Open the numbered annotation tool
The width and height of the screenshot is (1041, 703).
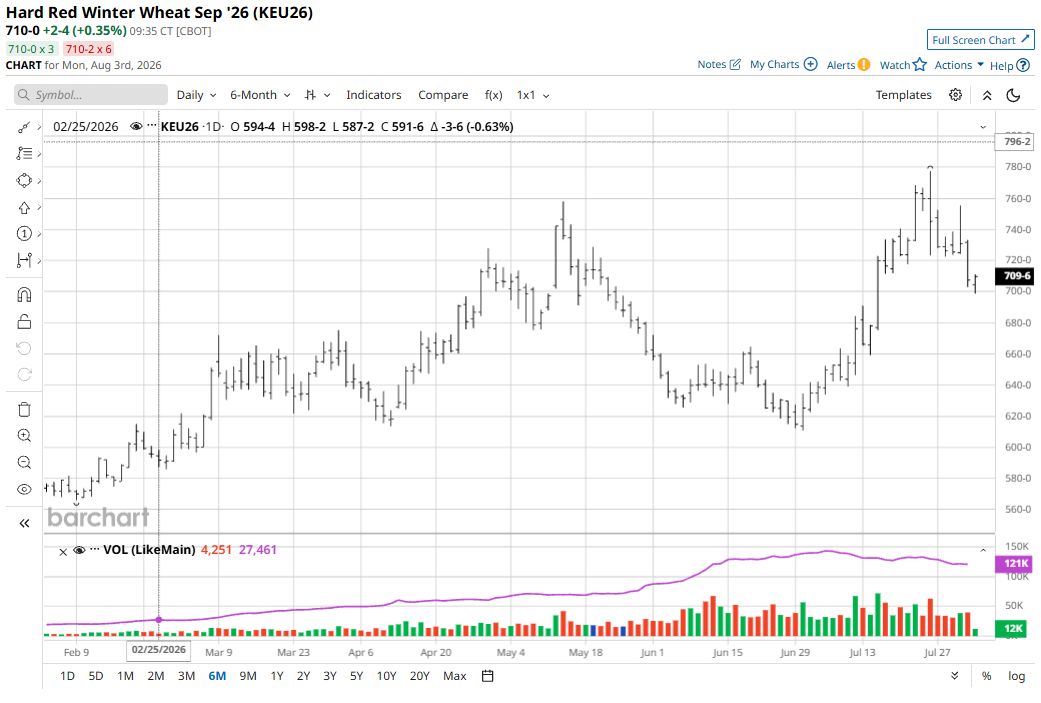pyautogui.click(x=24, y=234)
